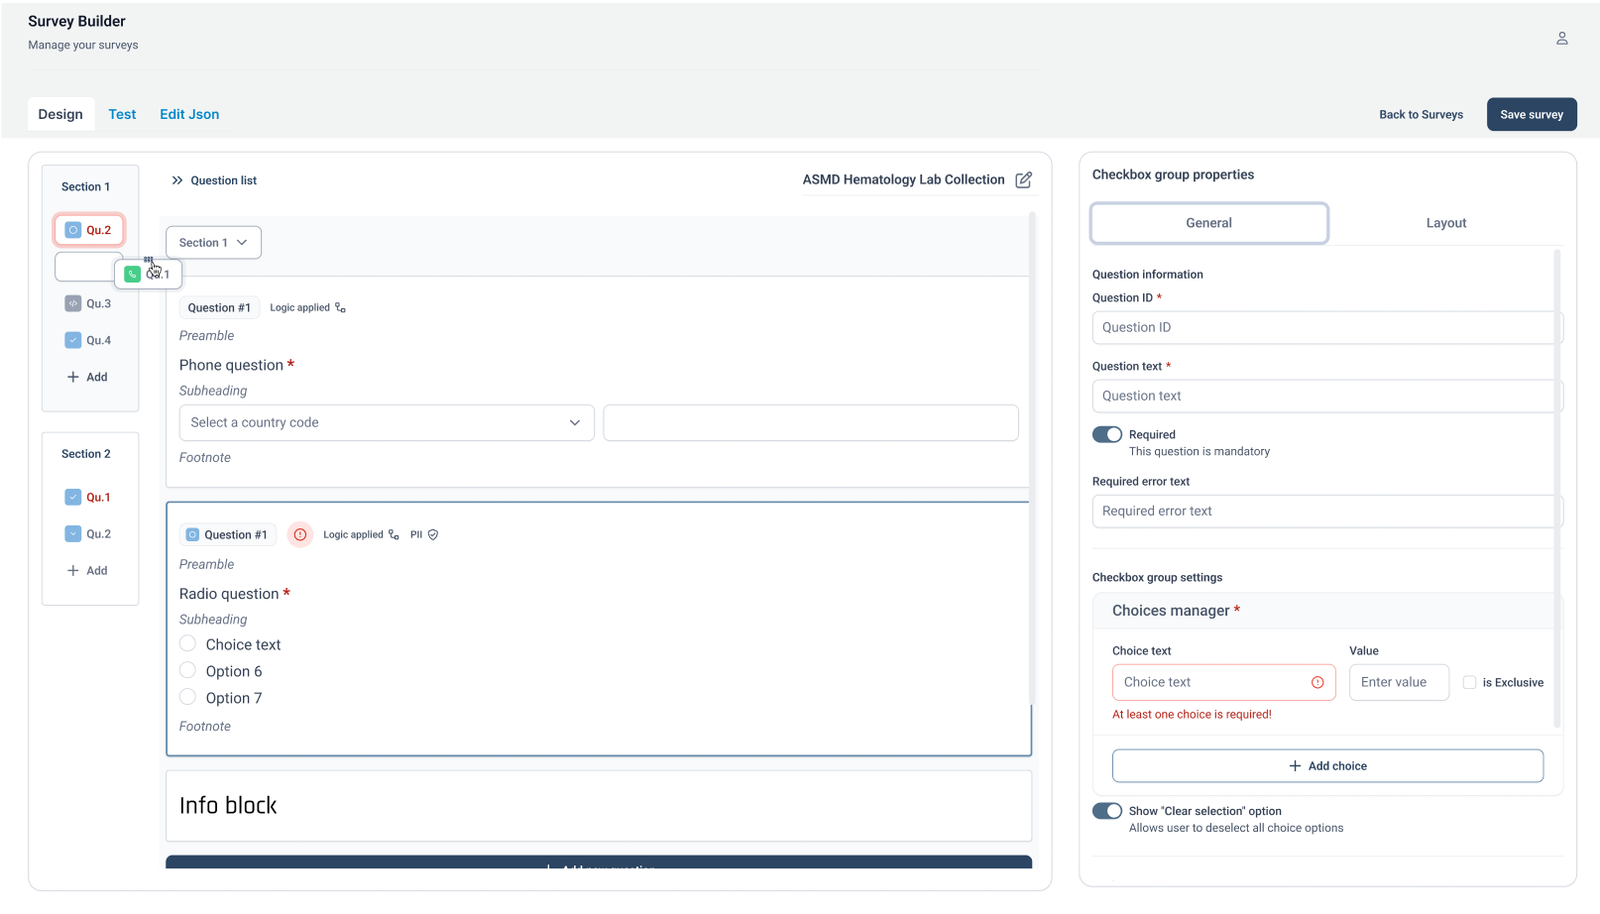Screen dimensions: 1600x914
Task: Click the Question ID input field
Action: (x=1326, y=328)
